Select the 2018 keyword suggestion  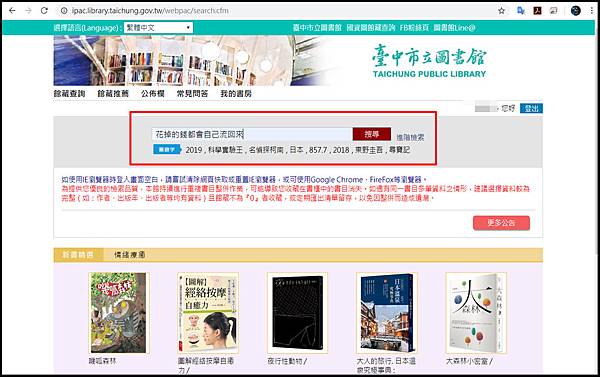tap(341, 150)
